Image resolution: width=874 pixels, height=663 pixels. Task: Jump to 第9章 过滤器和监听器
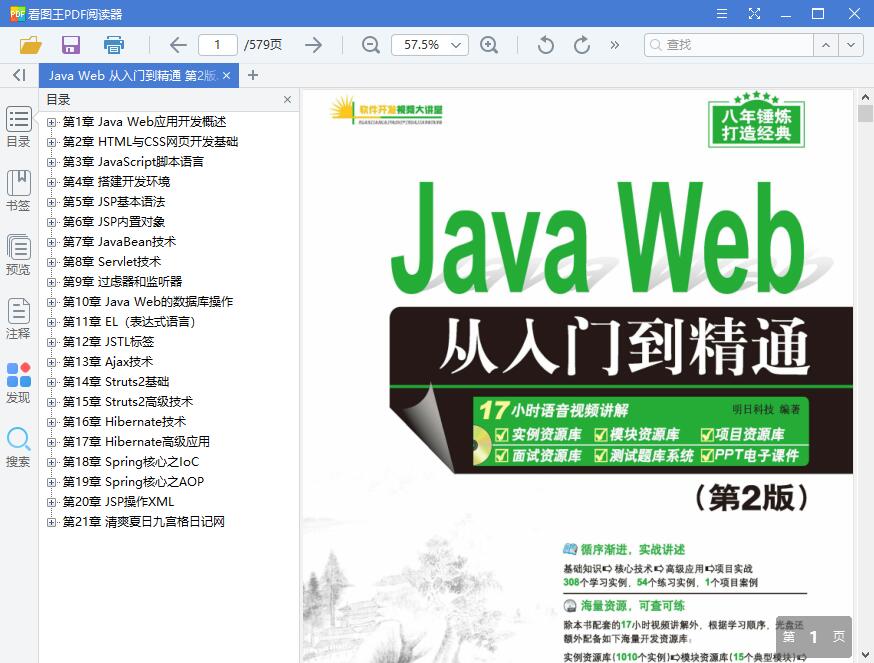click(122, 282)
